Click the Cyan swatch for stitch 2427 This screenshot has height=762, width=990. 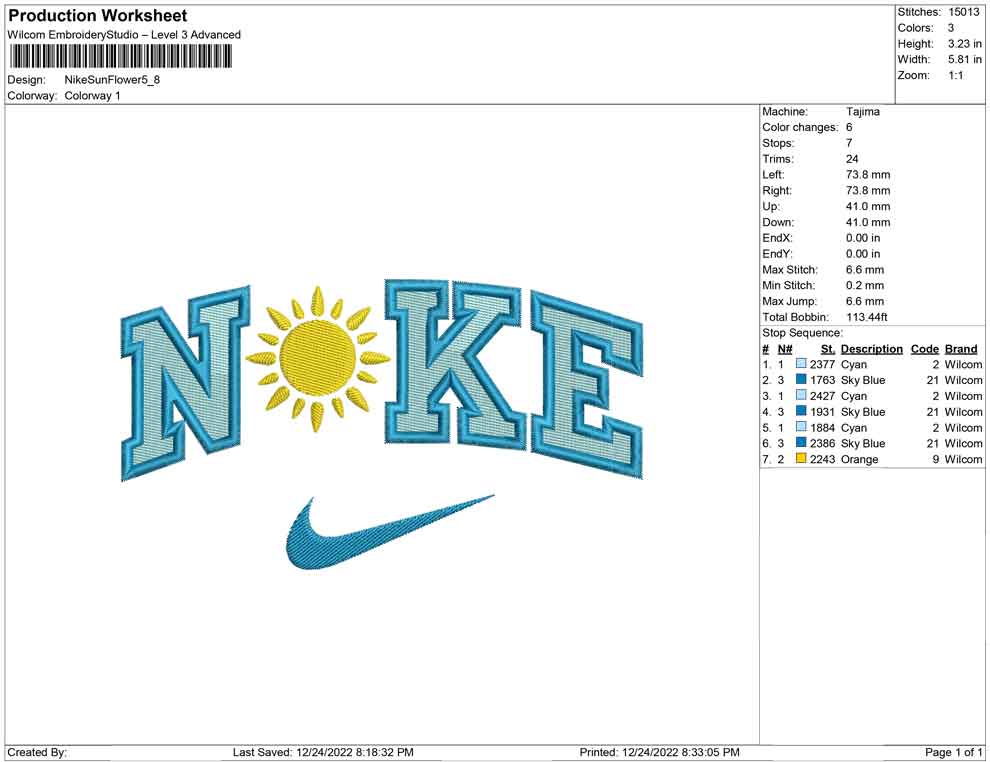[x=801, y=395]
